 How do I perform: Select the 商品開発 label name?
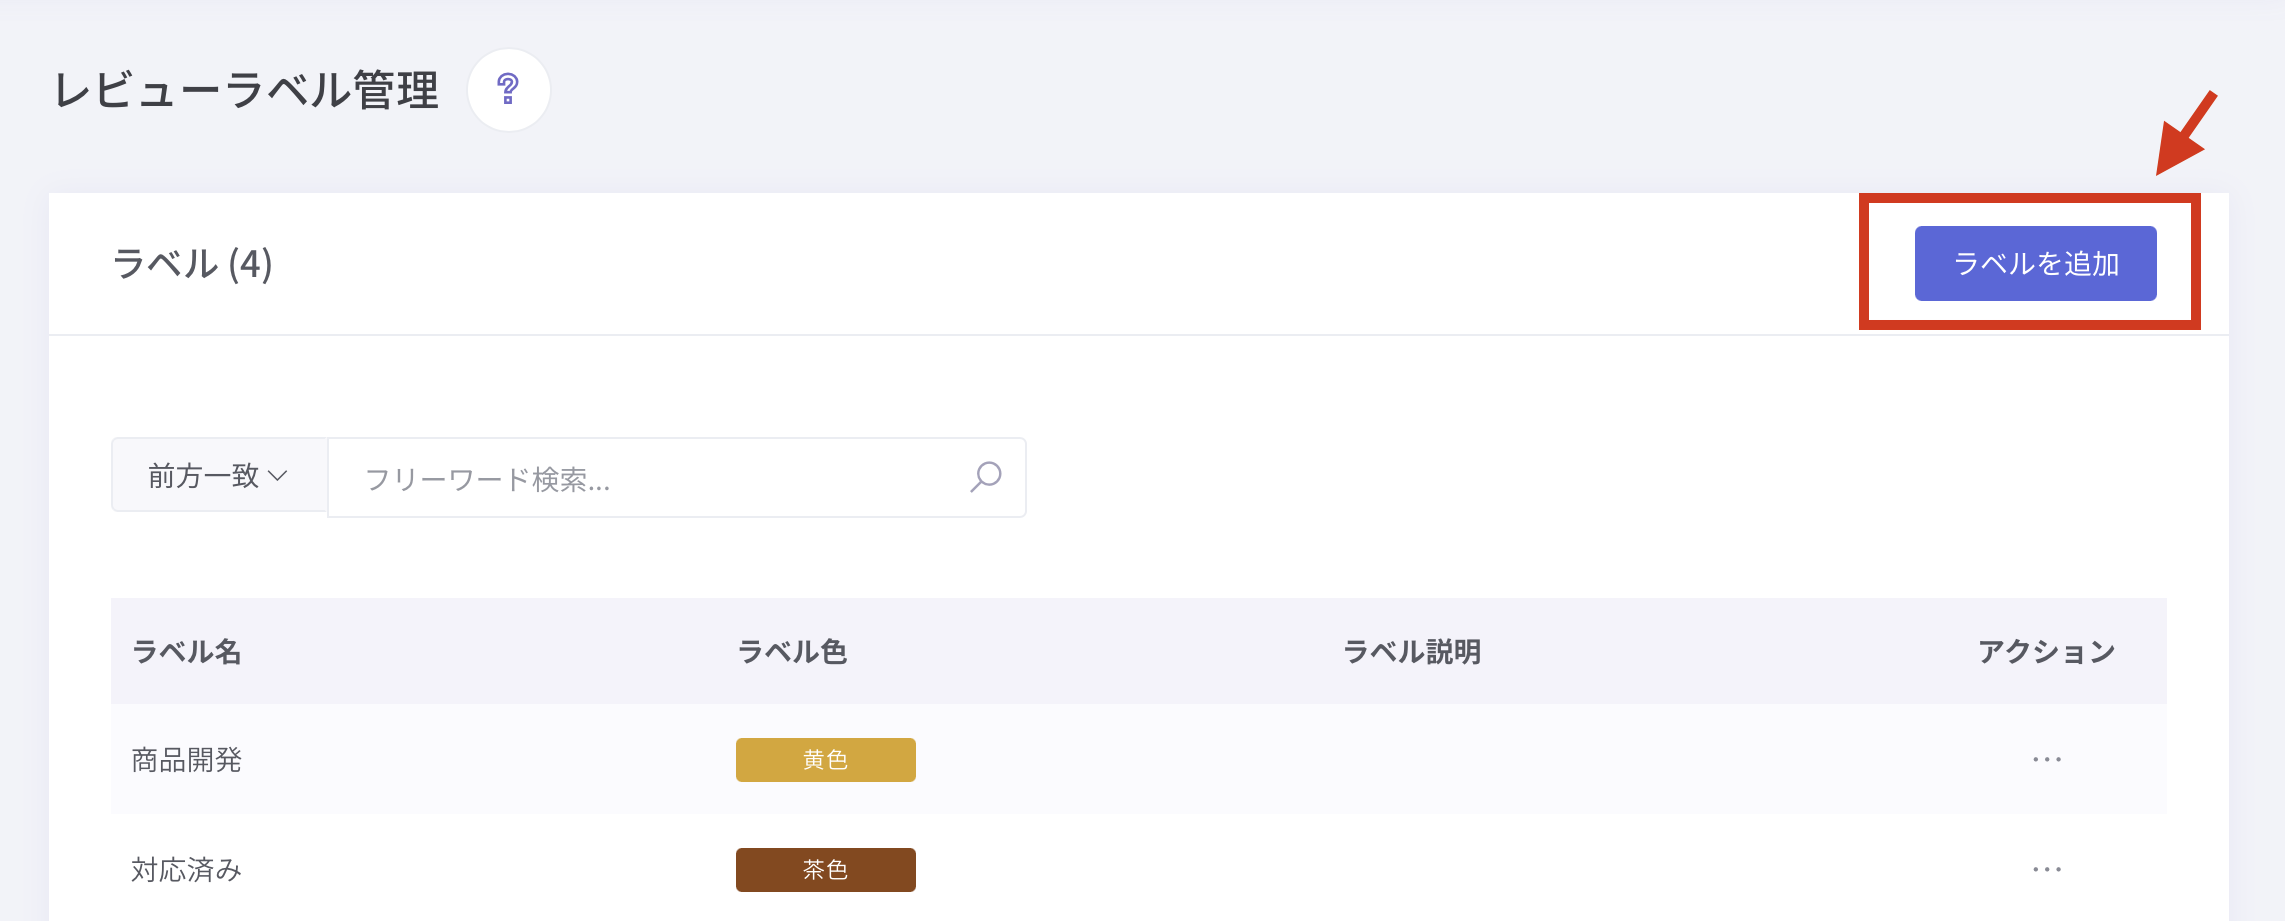187,760
